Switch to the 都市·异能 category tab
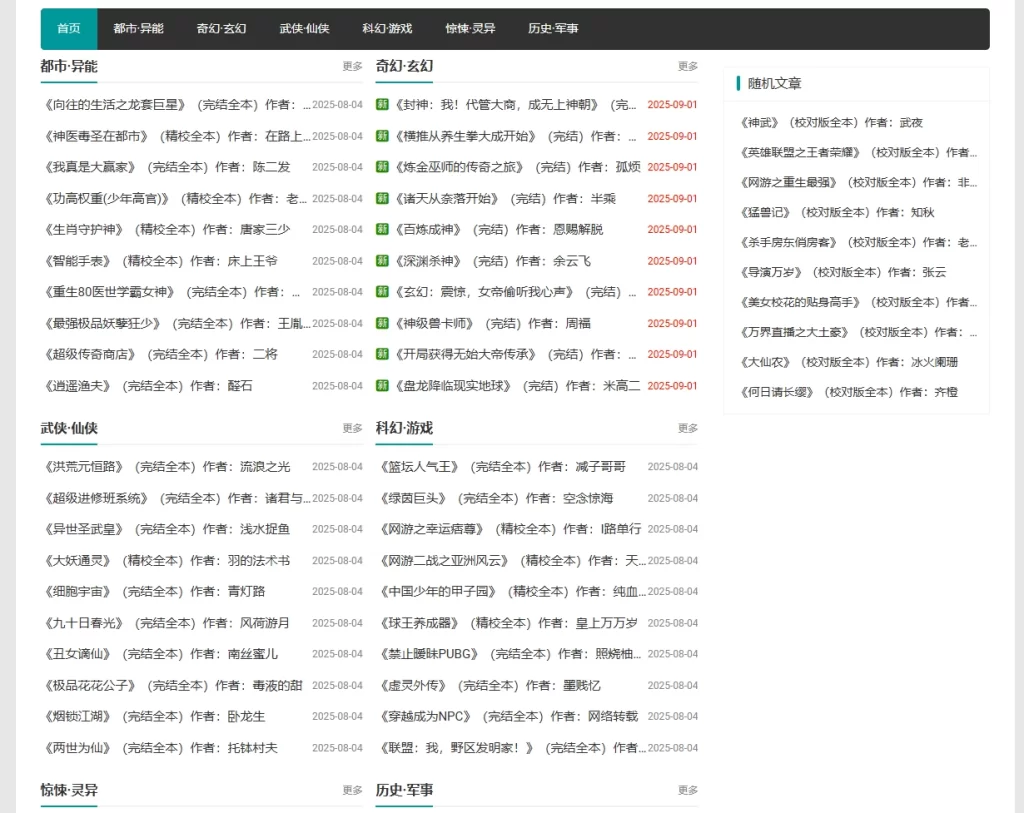Image resolution: width=1024 pixels, height=813 pixels. [x=137, y=29]
